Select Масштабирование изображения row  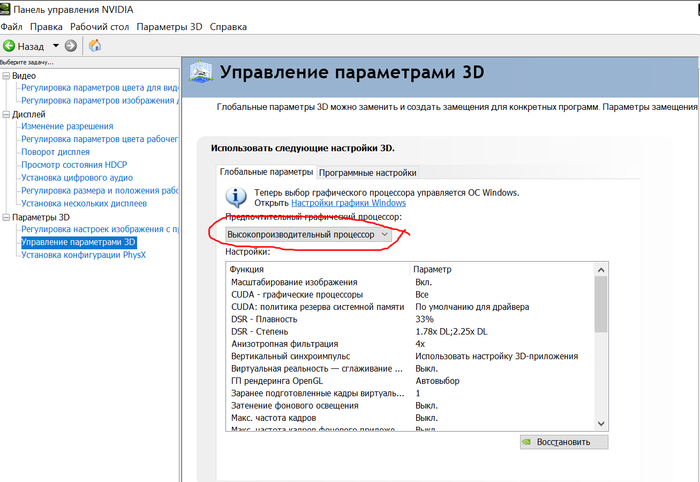410,282
